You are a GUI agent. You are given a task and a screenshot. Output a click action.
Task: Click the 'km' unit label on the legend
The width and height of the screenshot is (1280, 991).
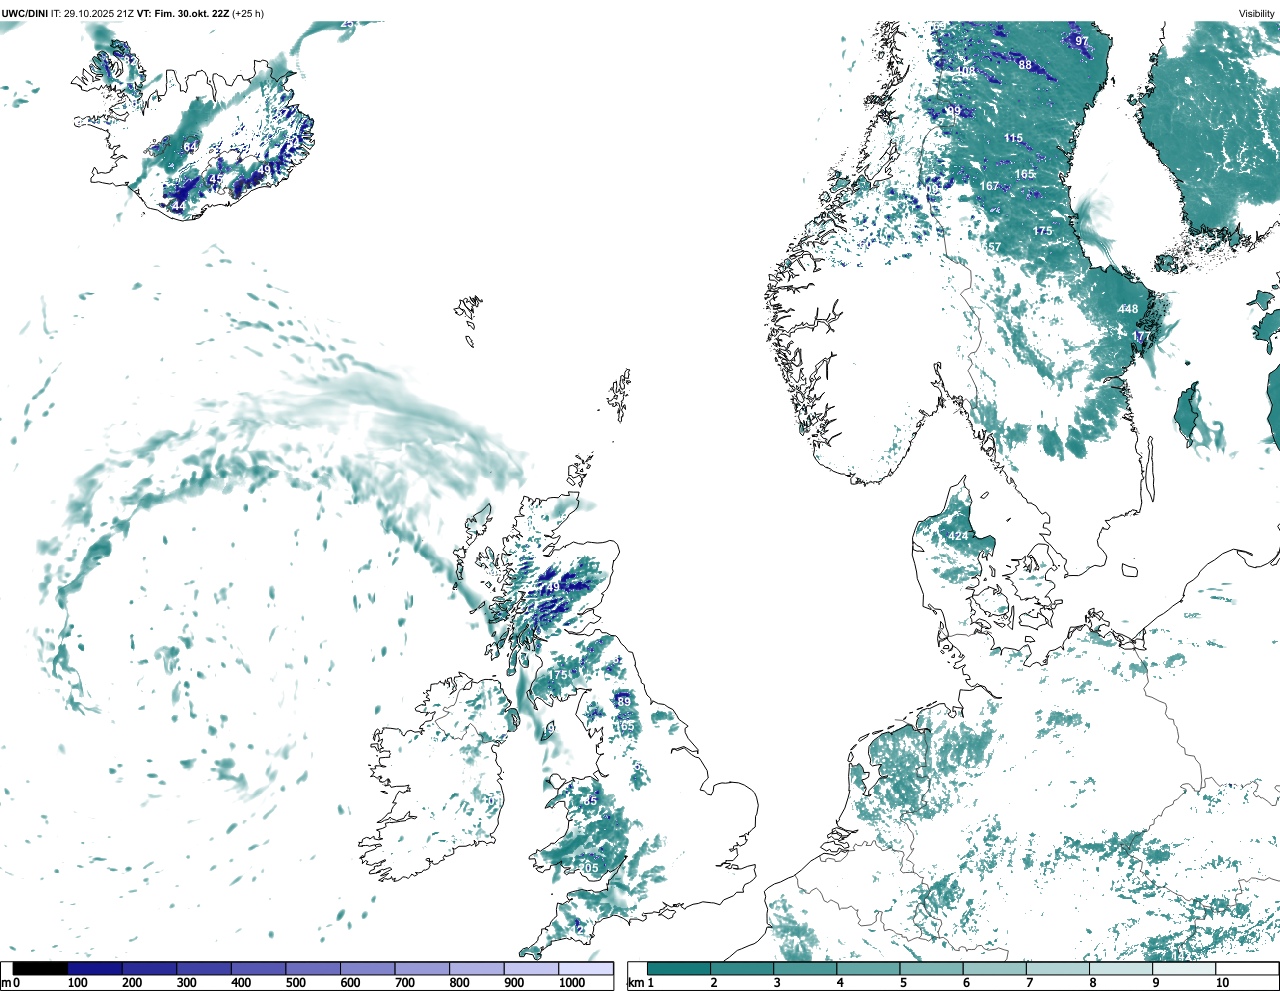click(636, 983)
